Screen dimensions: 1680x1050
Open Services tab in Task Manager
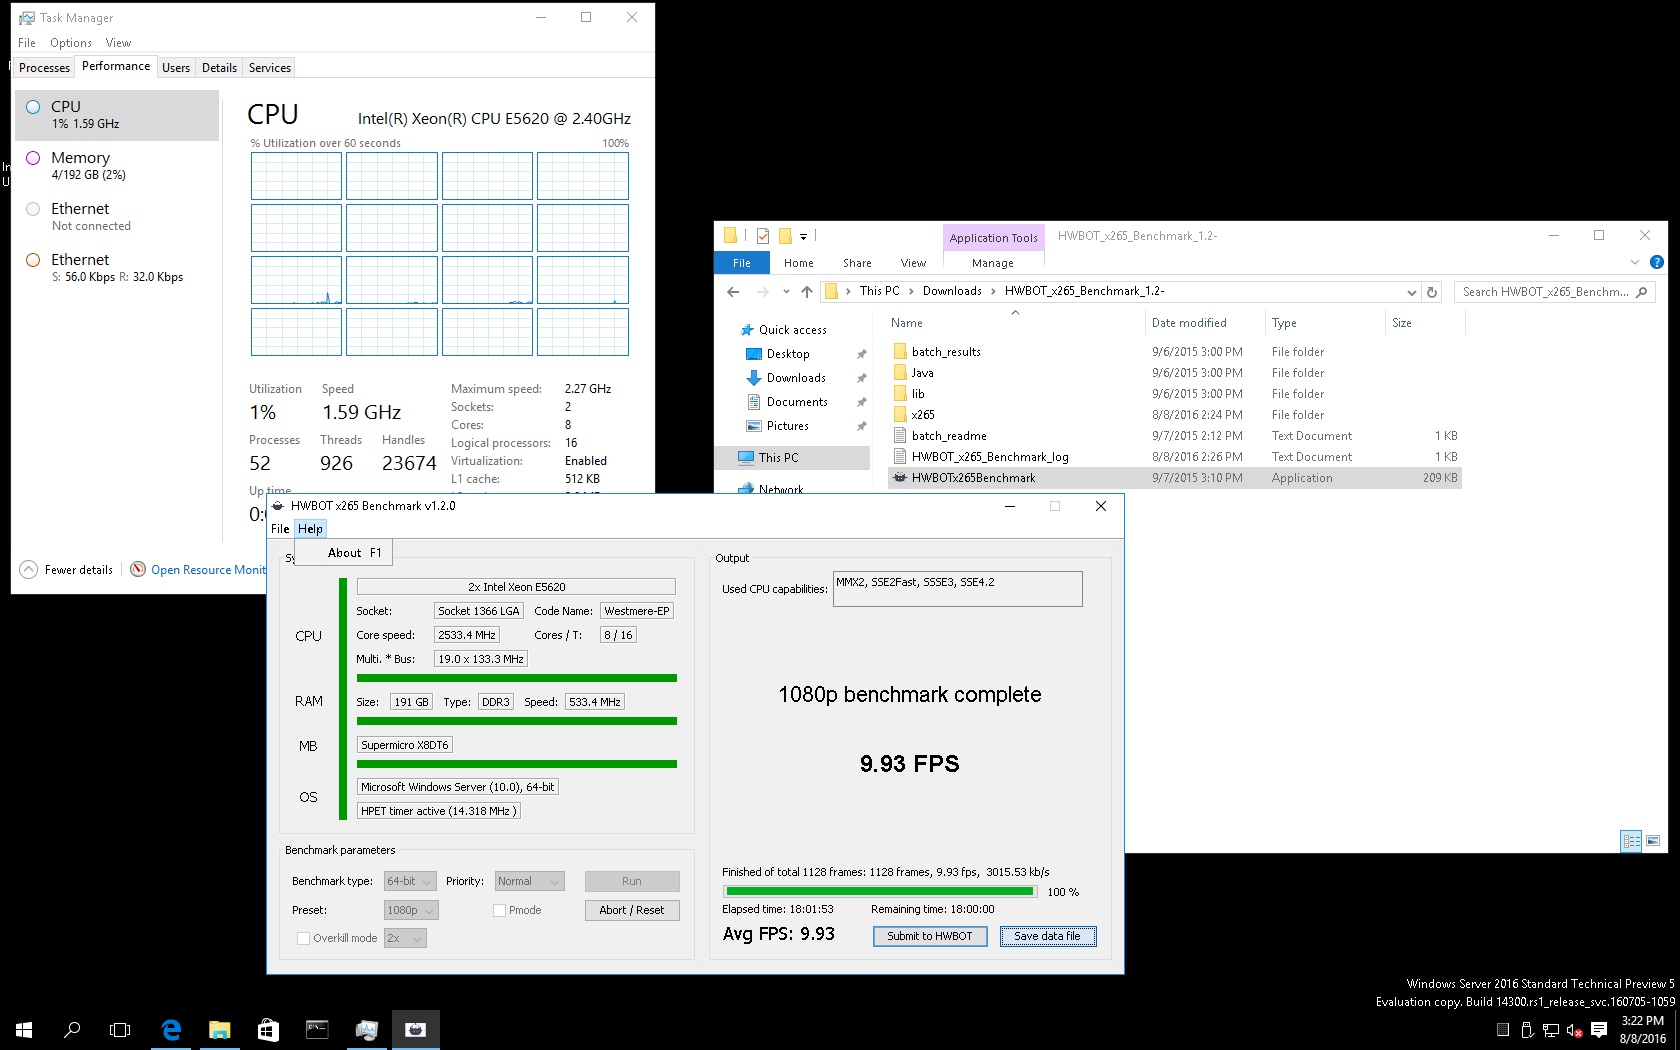270,67
